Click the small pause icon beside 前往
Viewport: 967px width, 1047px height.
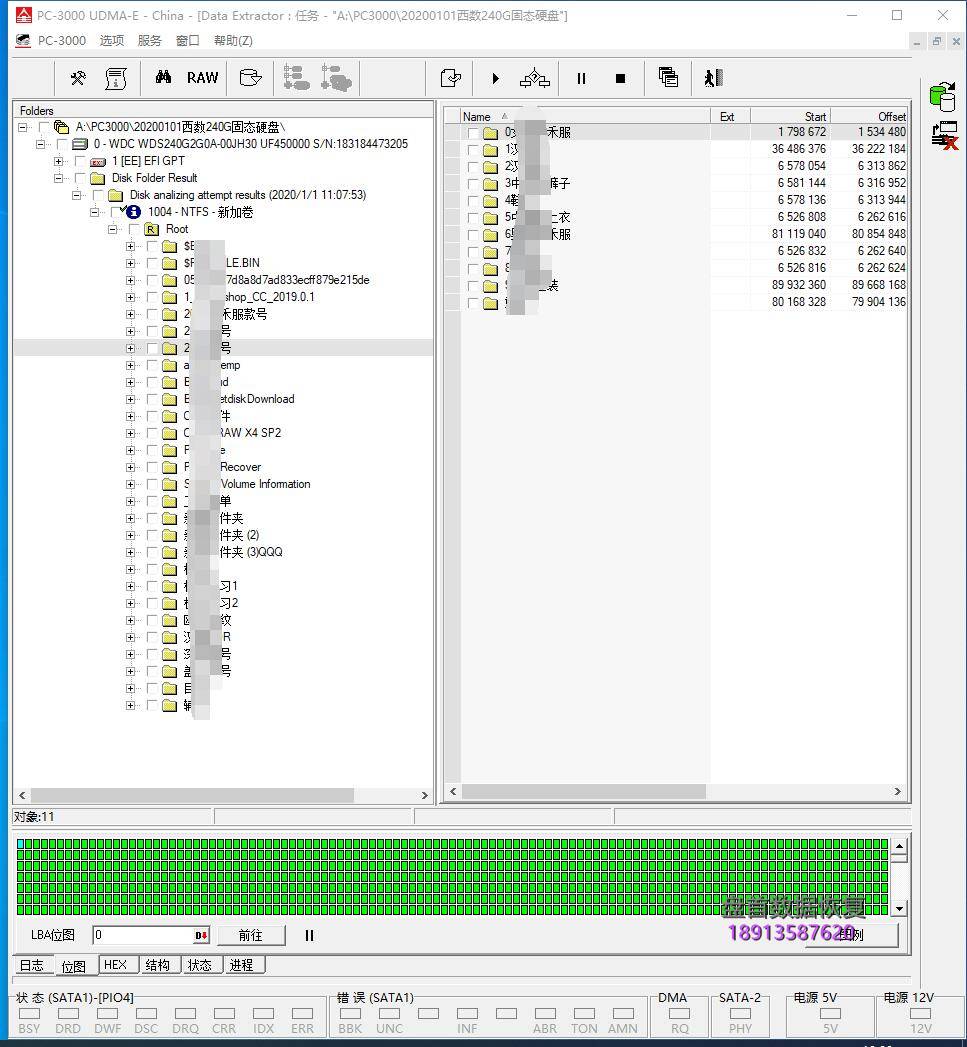click(x=309, y=935)
